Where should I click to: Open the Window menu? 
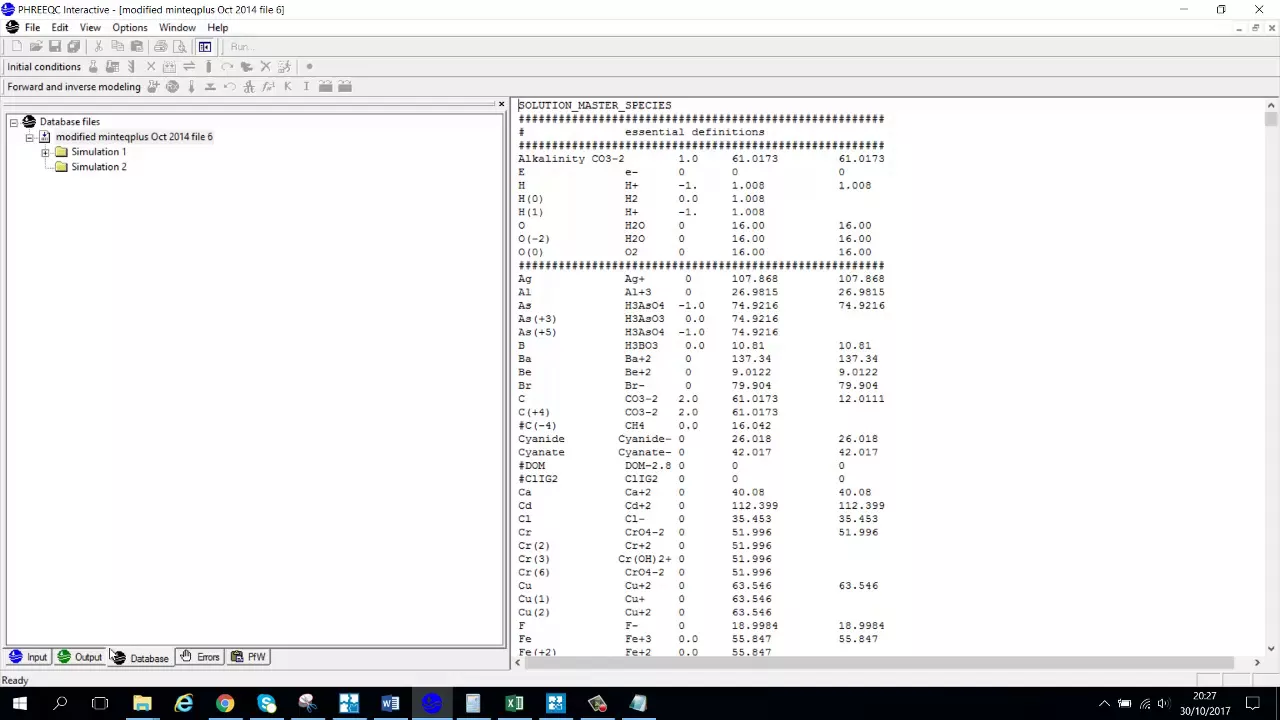[x=177, y=28]
